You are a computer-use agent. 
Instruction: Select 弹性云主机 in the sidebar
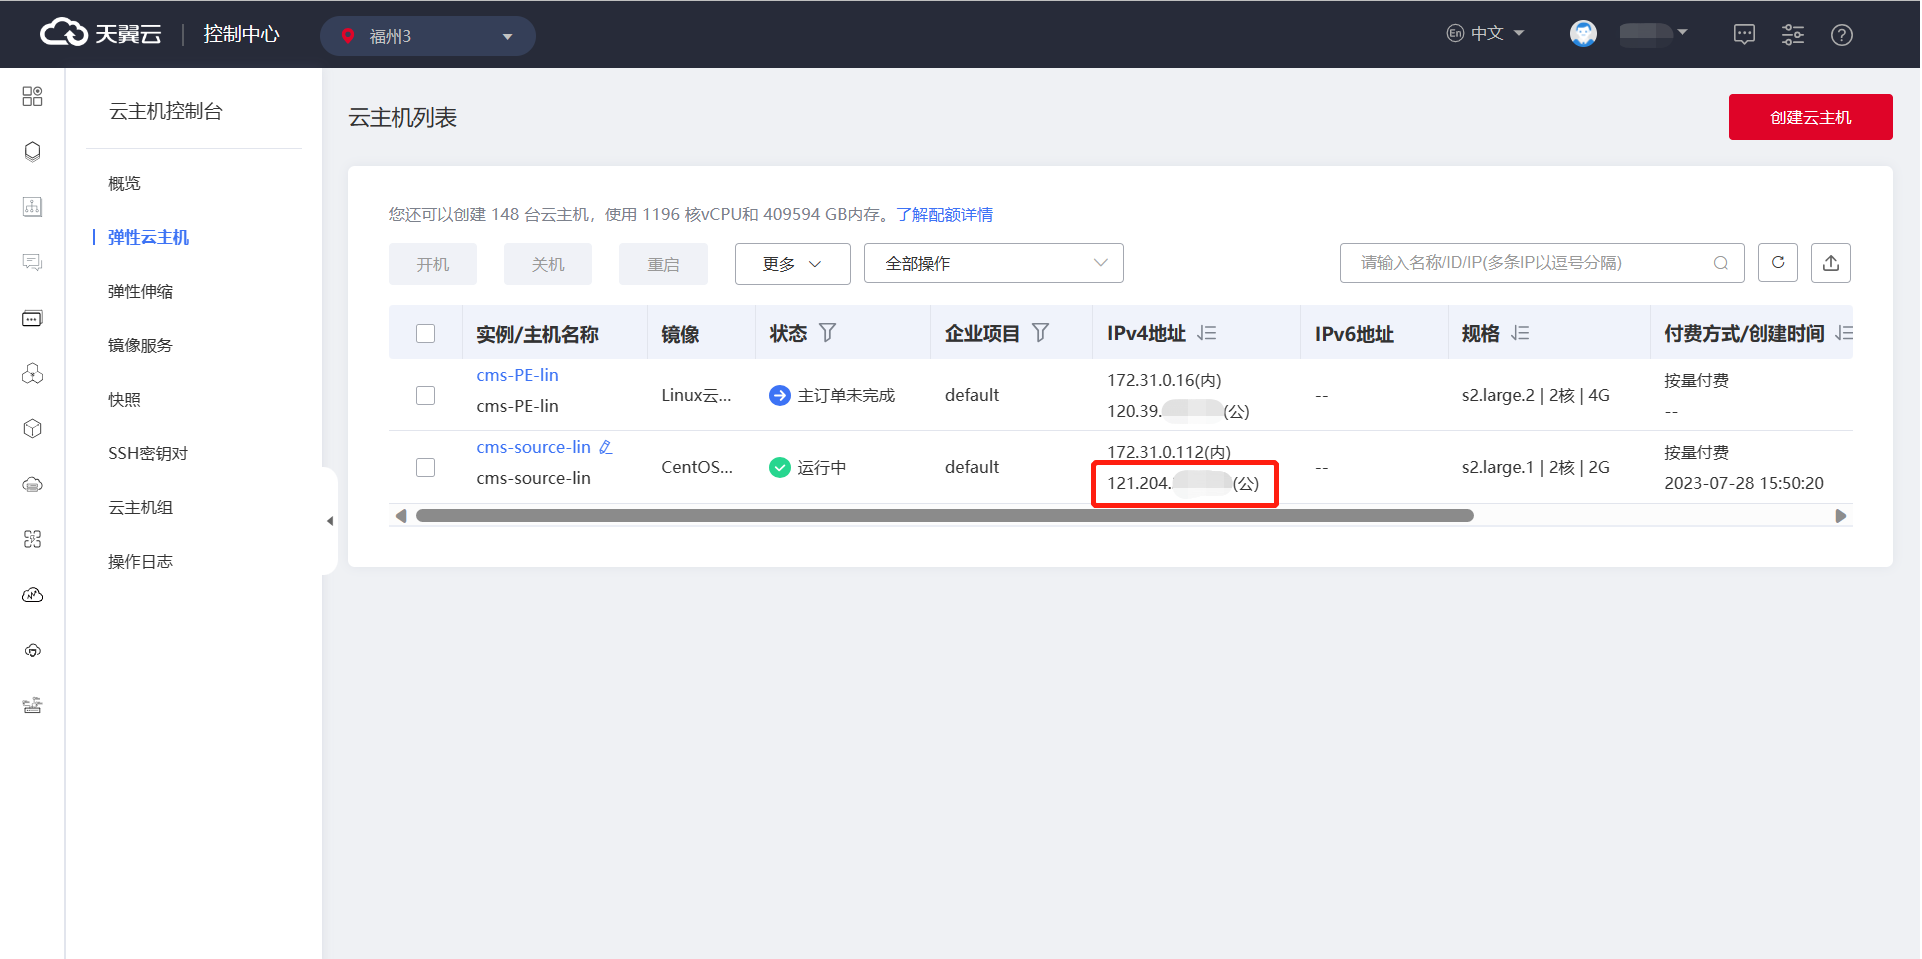click(x=148, y=237)
